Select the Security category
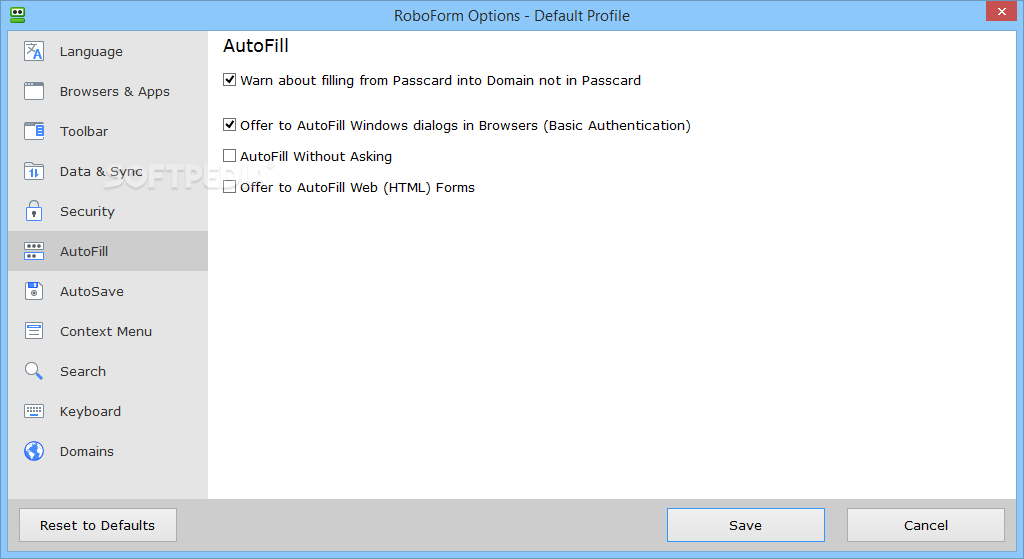1024x559 pixels. 108,211
